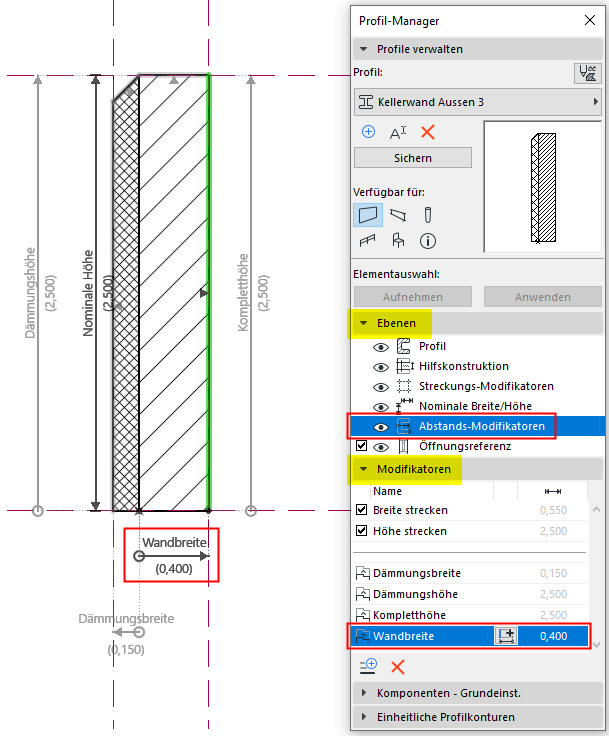Select the column availability icon
The image size is (609, 736).
pyautogui.click(x=428, y=215)
